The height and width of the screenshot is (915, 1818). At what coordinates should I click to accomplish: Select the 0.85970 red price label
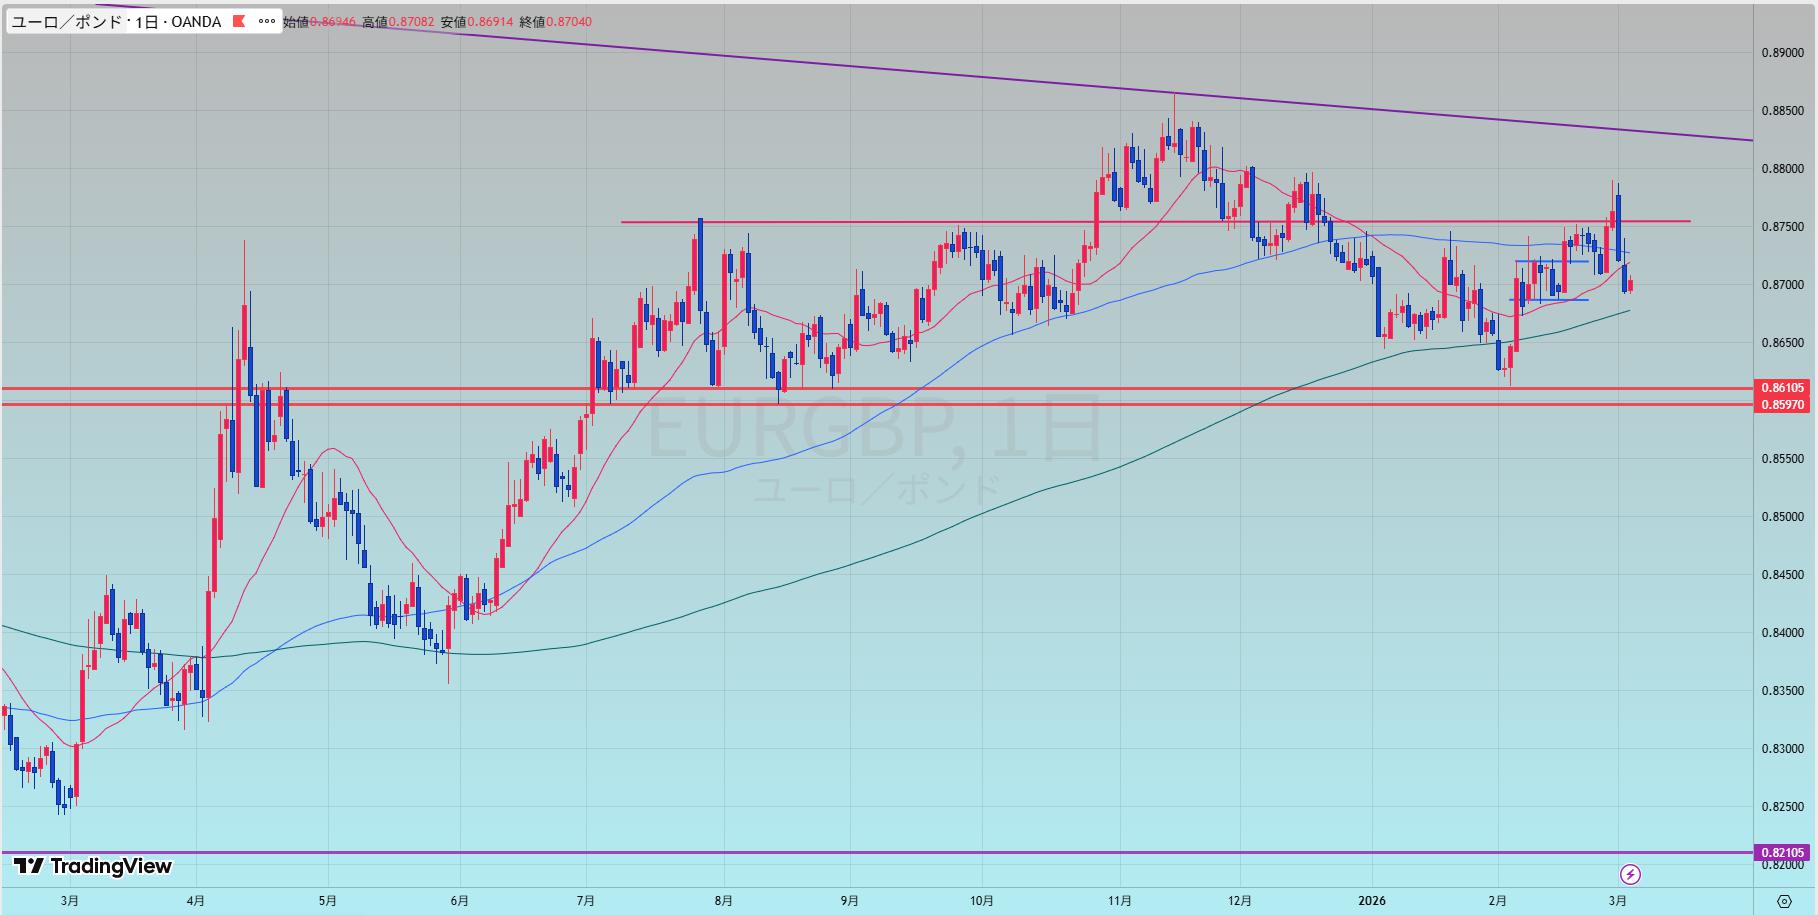[1782, 405]
